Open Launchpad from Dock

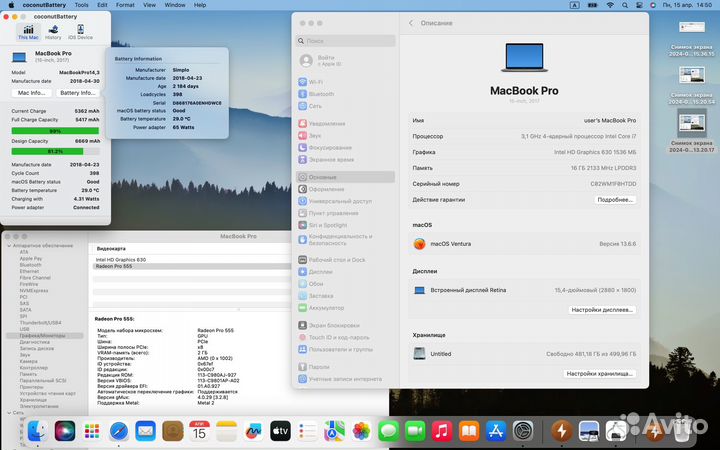(x=92, y=431)
